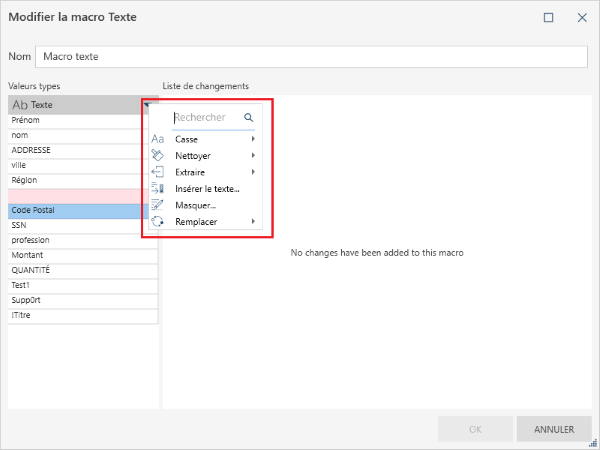Open the Extraire menu entry
Screen dimensions: 600x450
(x=190, y=172)
